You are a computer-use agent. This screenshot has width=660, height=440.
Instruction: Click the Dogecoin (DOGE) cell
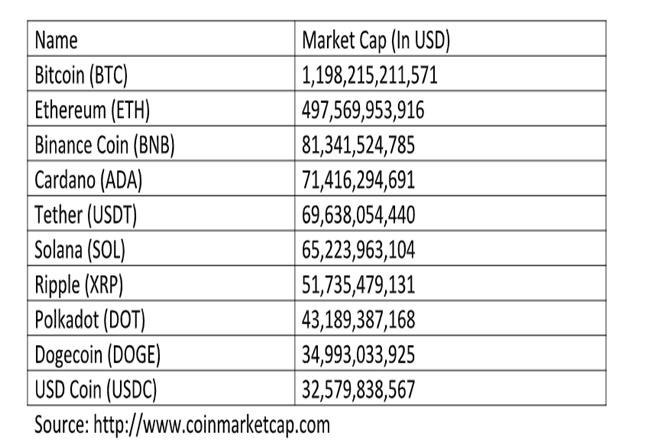(96, 354)
